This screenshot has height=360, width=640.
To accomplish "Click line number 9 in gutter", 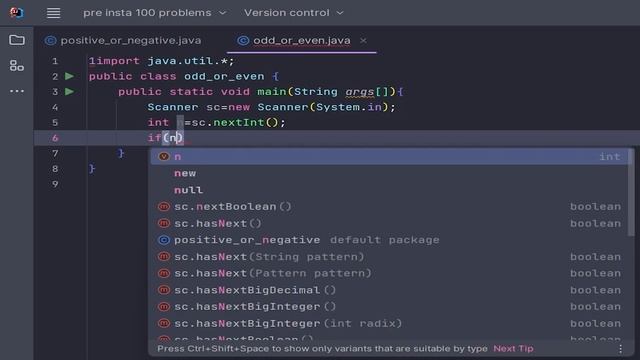I will click(55, 184).
